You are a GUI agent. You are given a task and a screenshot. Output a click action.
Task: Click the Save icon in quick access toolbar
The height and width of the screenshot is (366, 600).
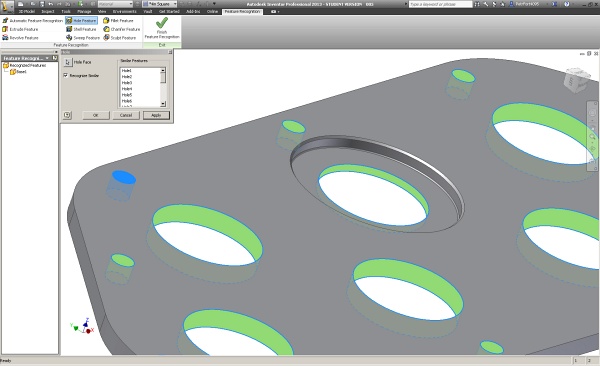(x=42, y=4)
